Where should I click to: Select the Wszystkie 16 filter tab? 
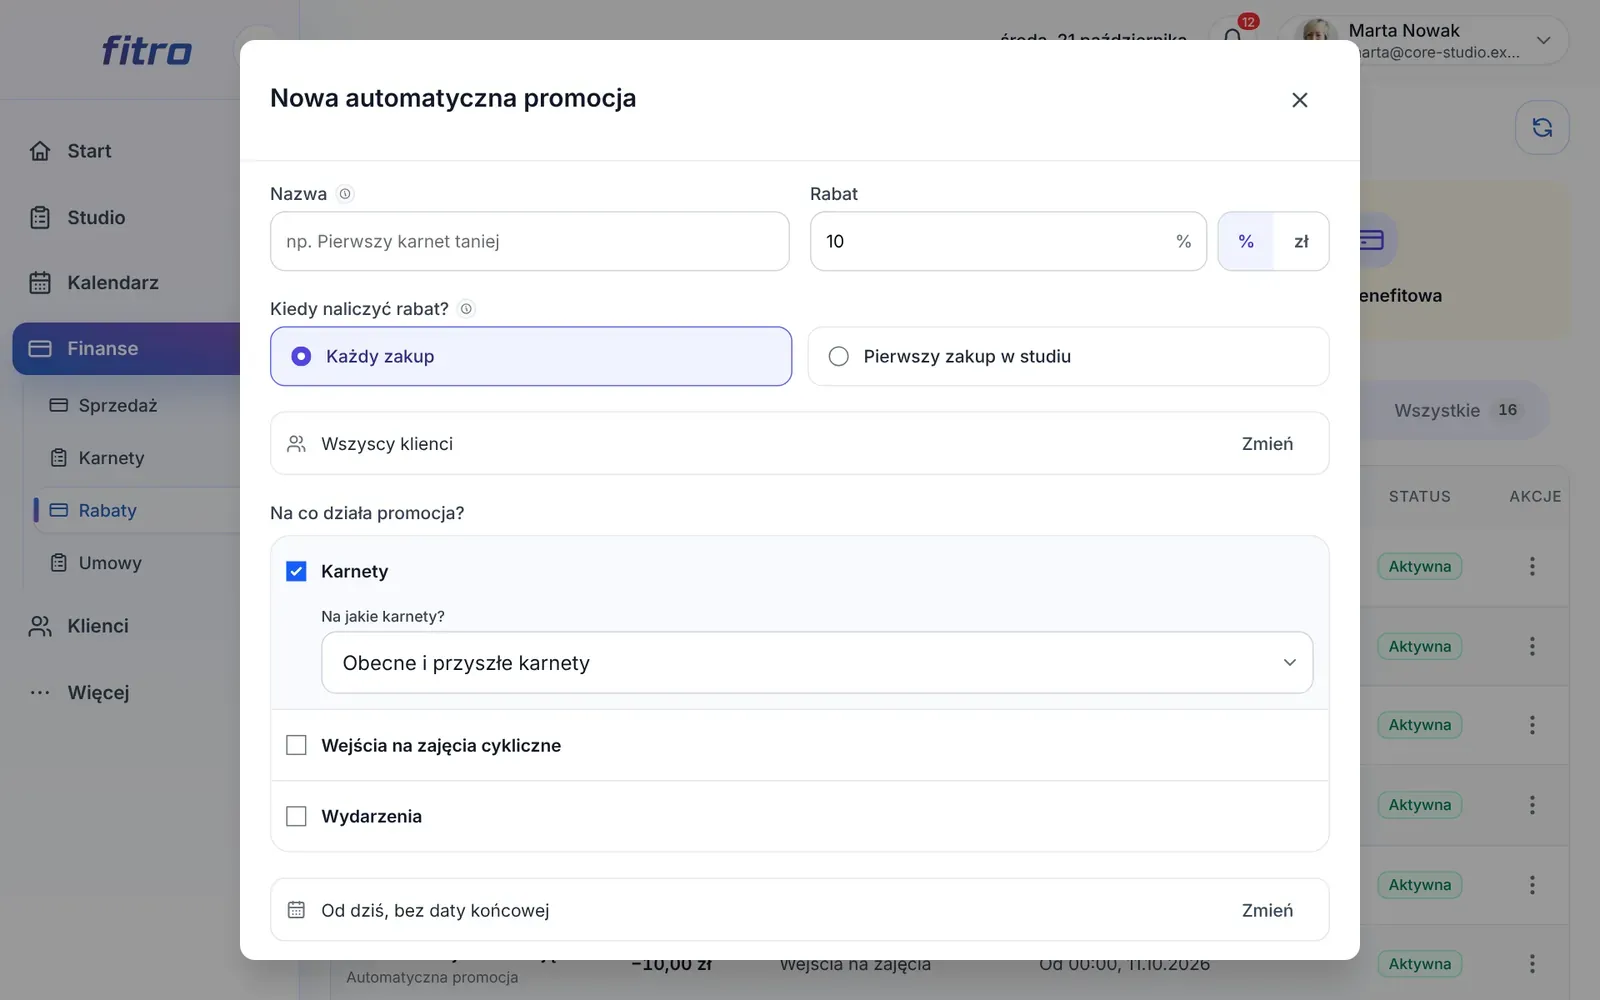pyautogui.click(x=1455, y=410)
